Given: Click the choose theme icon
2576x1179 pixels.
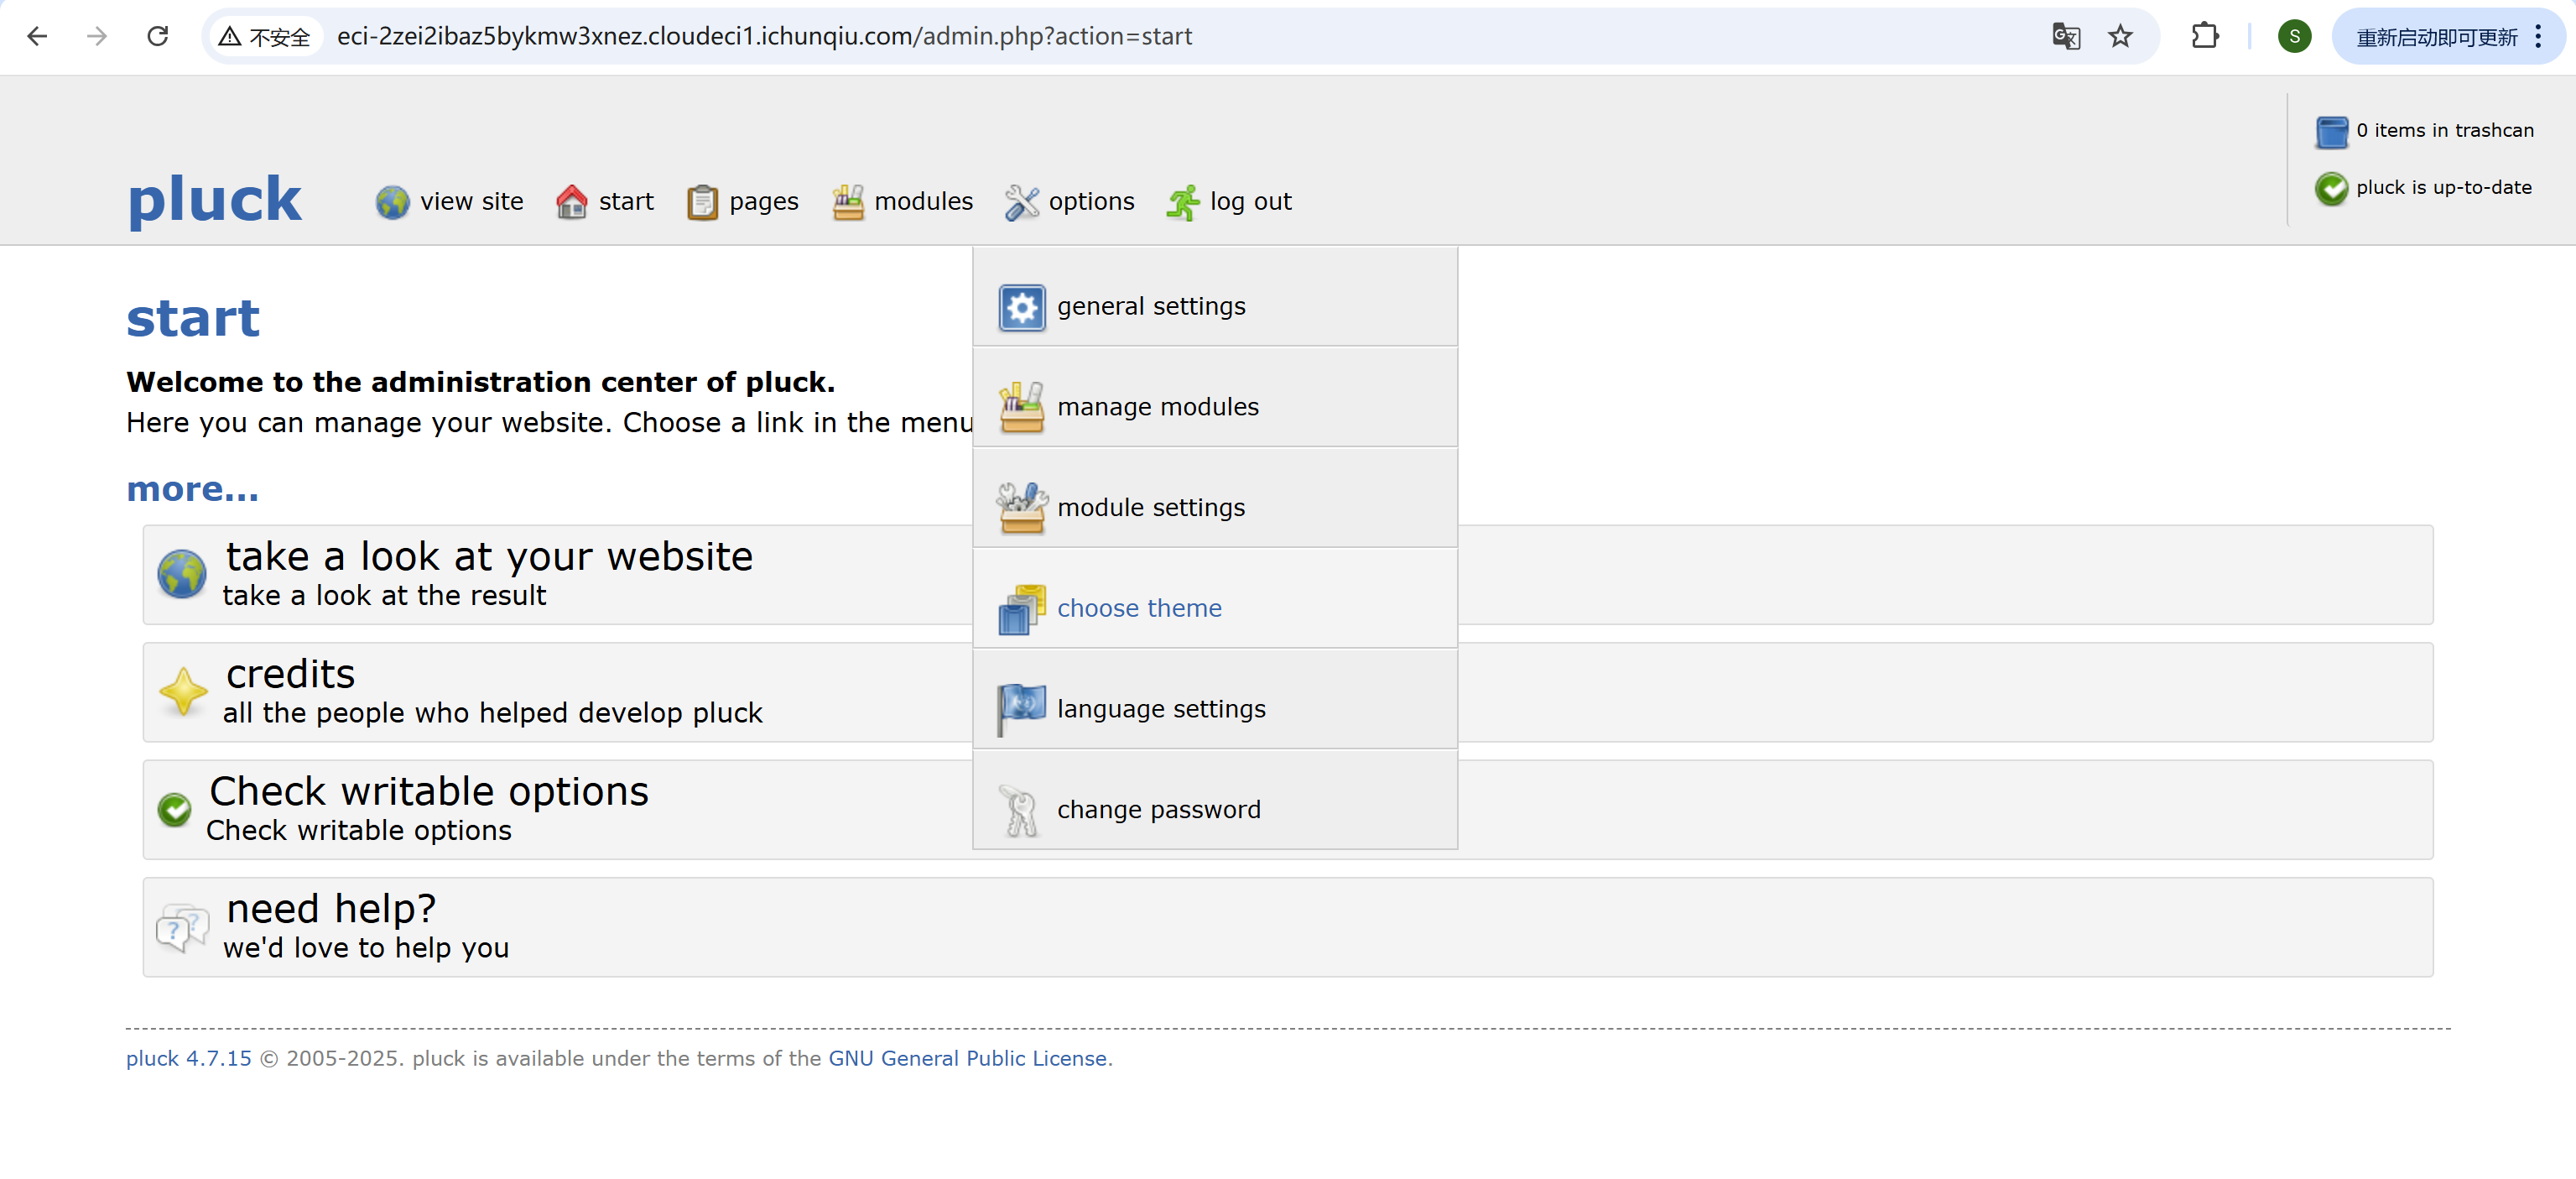Looking at the screenshot, I should coord(1021,609).
